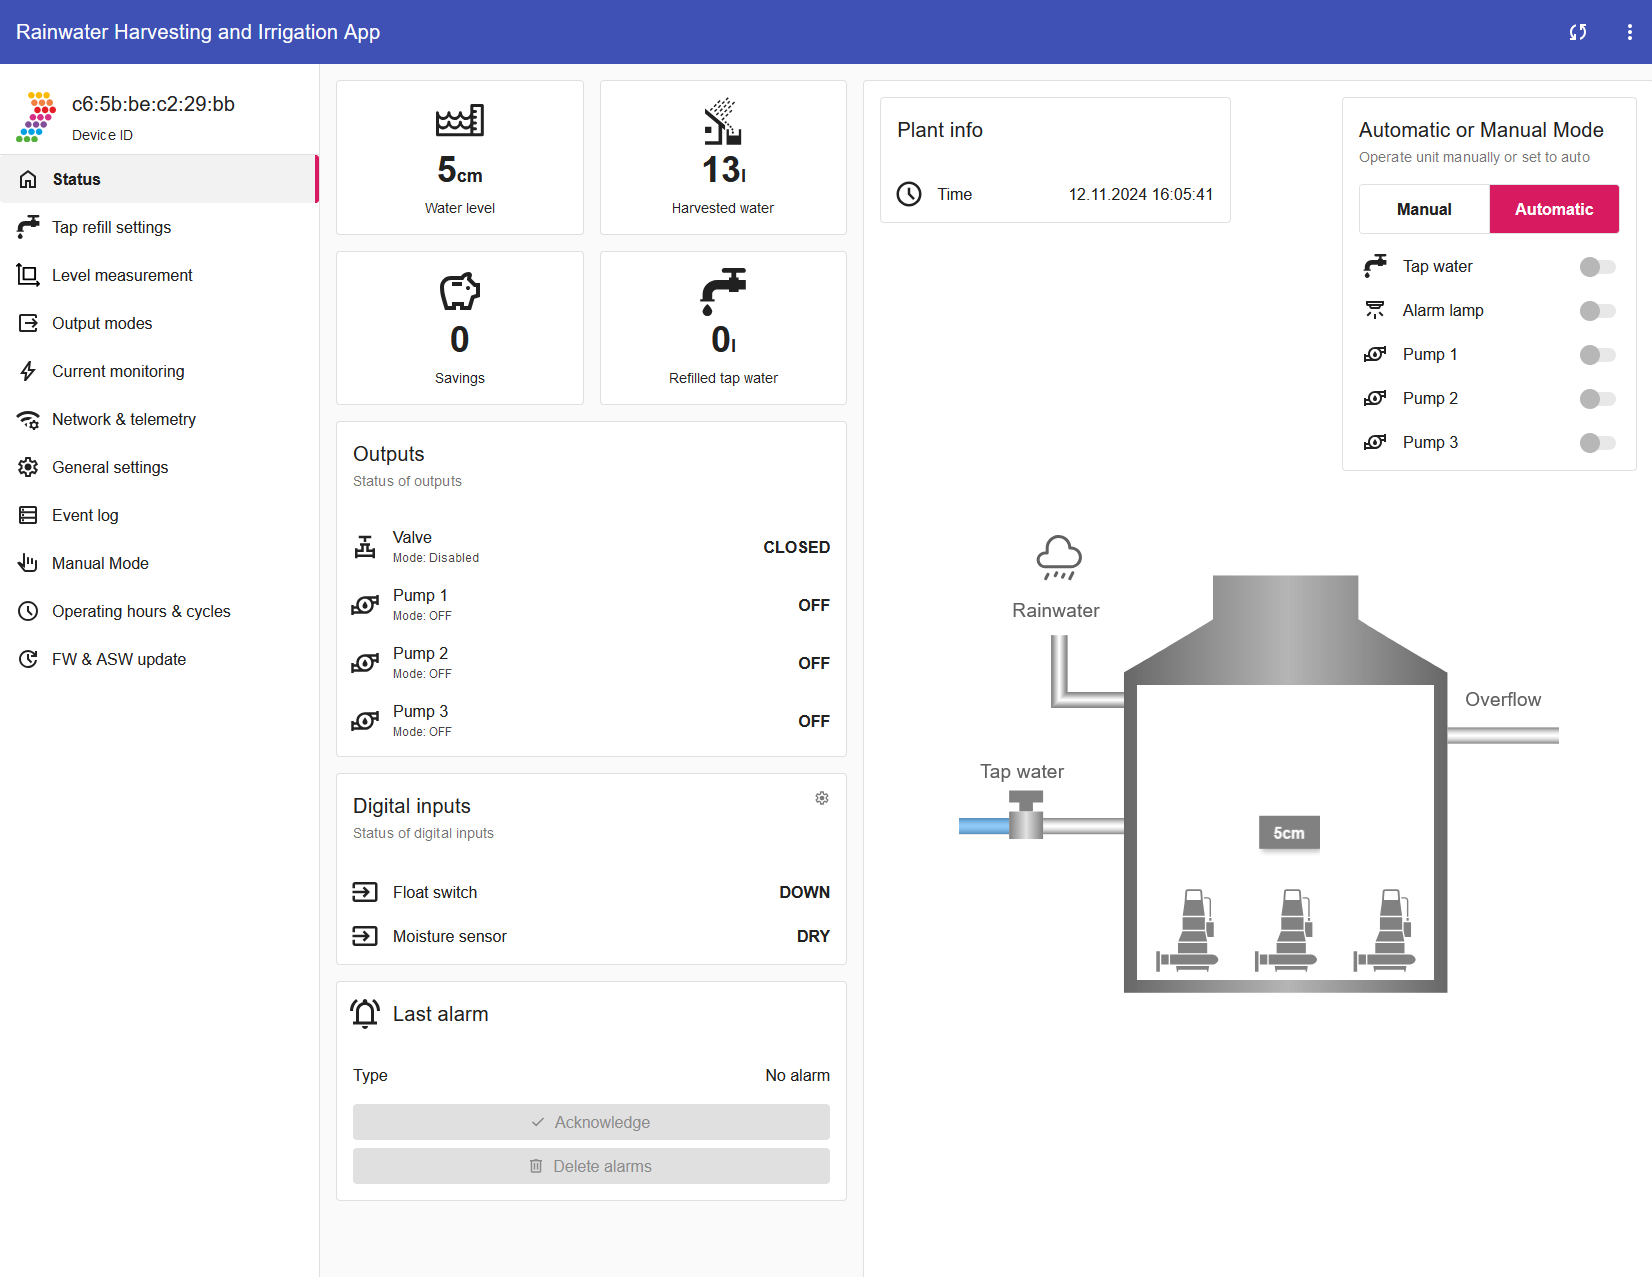Click the Rainwater cloud icon in diagram
This screenshot has height=1277, width=1652.
click(1058, 558)
